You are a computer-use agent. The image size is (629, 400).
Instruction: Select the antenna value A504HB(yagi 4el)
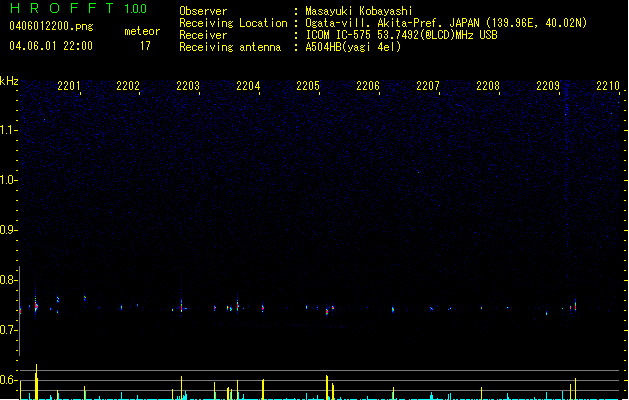coord(353,47)
